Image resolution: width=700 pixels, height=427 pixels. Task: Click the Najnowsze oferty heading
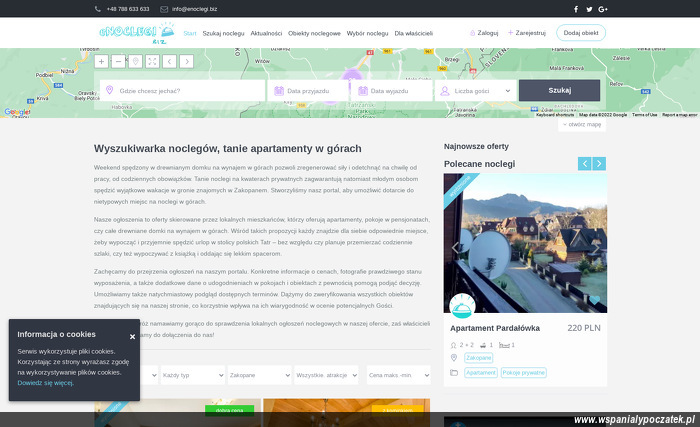(476, 147)
